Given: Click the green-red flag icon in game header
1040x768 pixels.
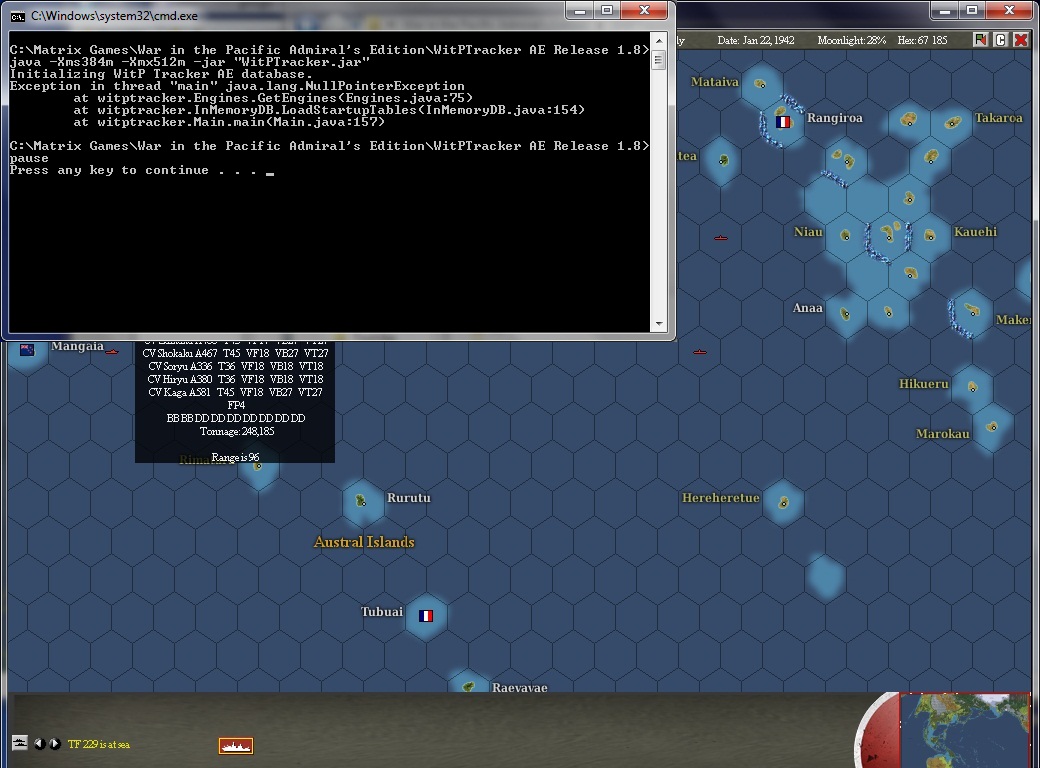Looking at the screenshot, I should pyautogui.click(x=980, y=40).
